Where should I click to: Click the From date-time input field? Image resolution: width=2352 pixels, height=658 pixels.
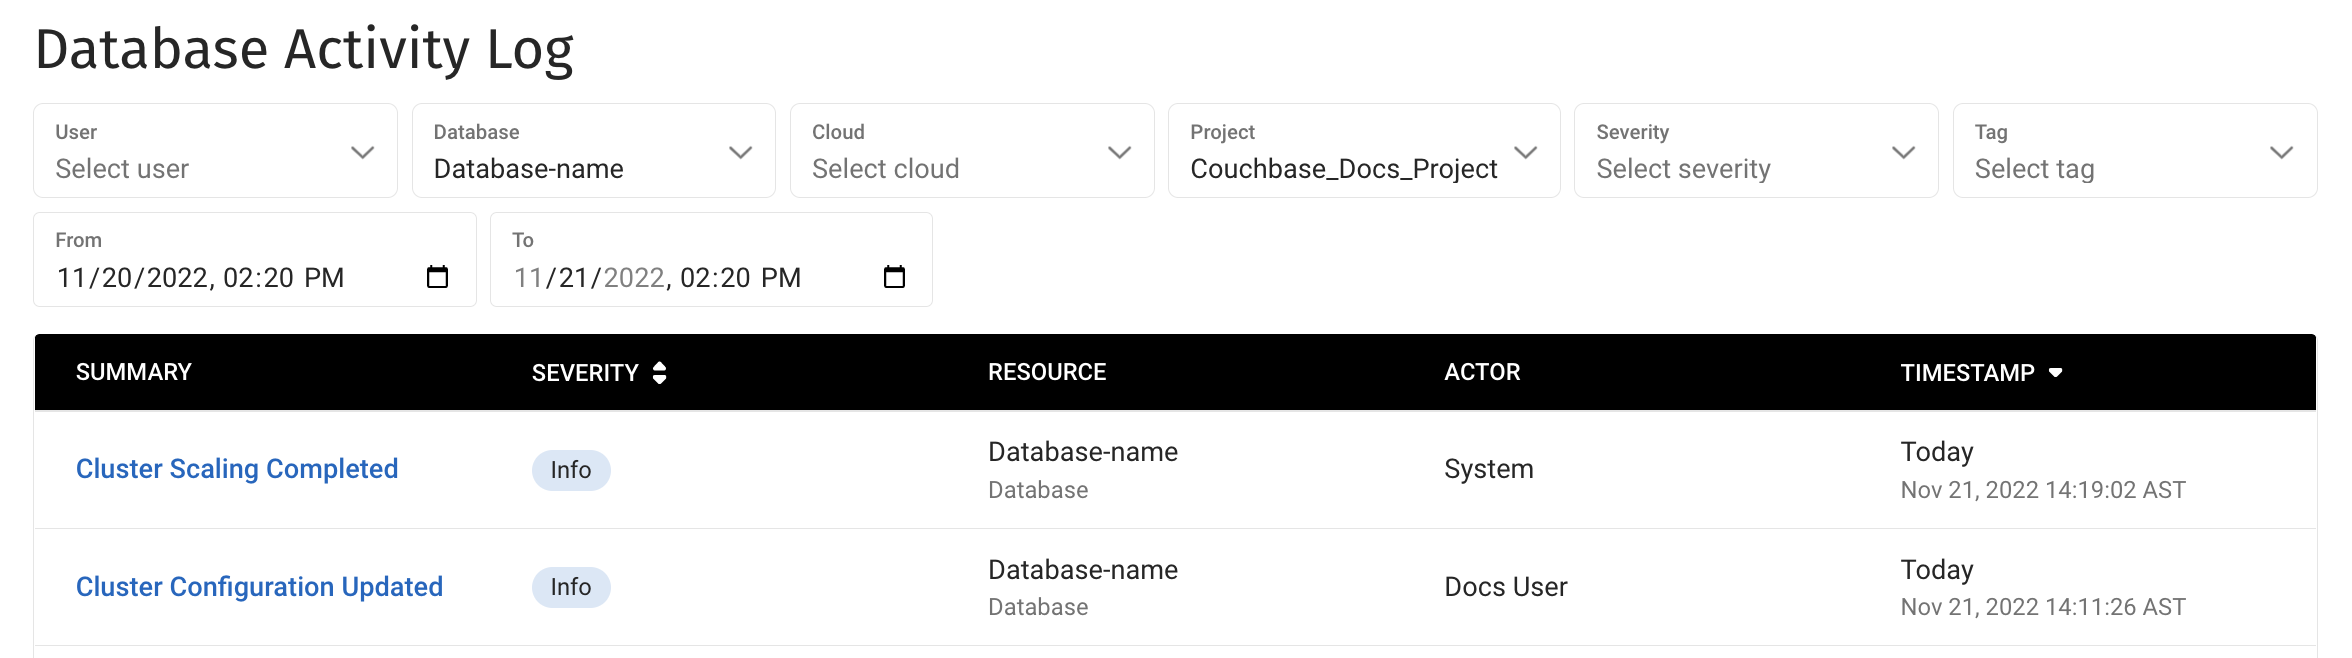pos(255,260)
